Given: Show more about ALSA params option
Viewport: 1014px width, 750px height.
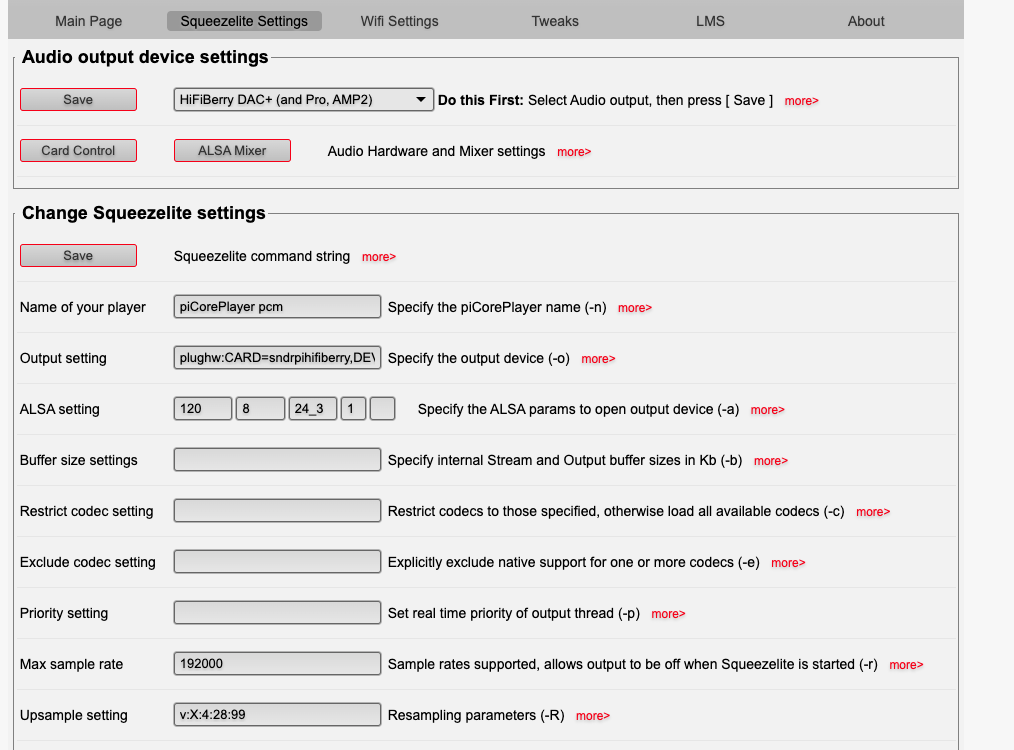Looking at the screenshot, I should [x=768, y=410].
